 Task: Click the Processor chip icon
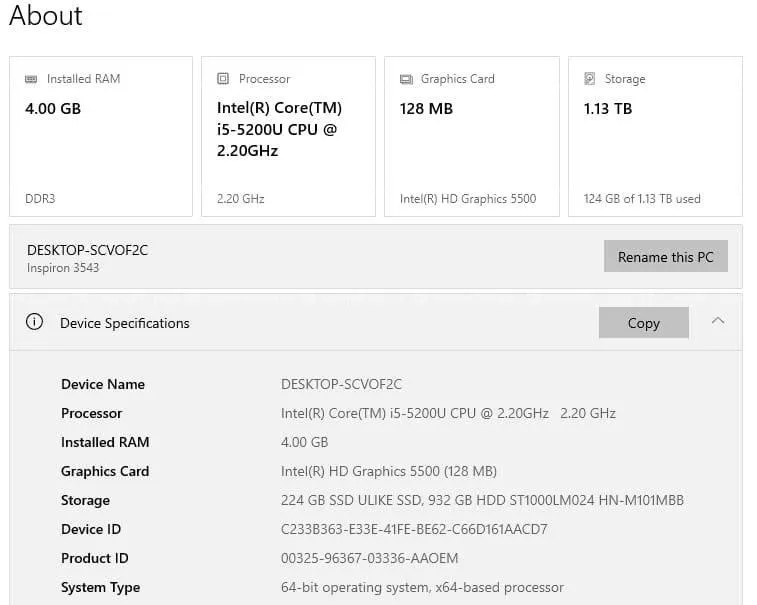[223, 79]
